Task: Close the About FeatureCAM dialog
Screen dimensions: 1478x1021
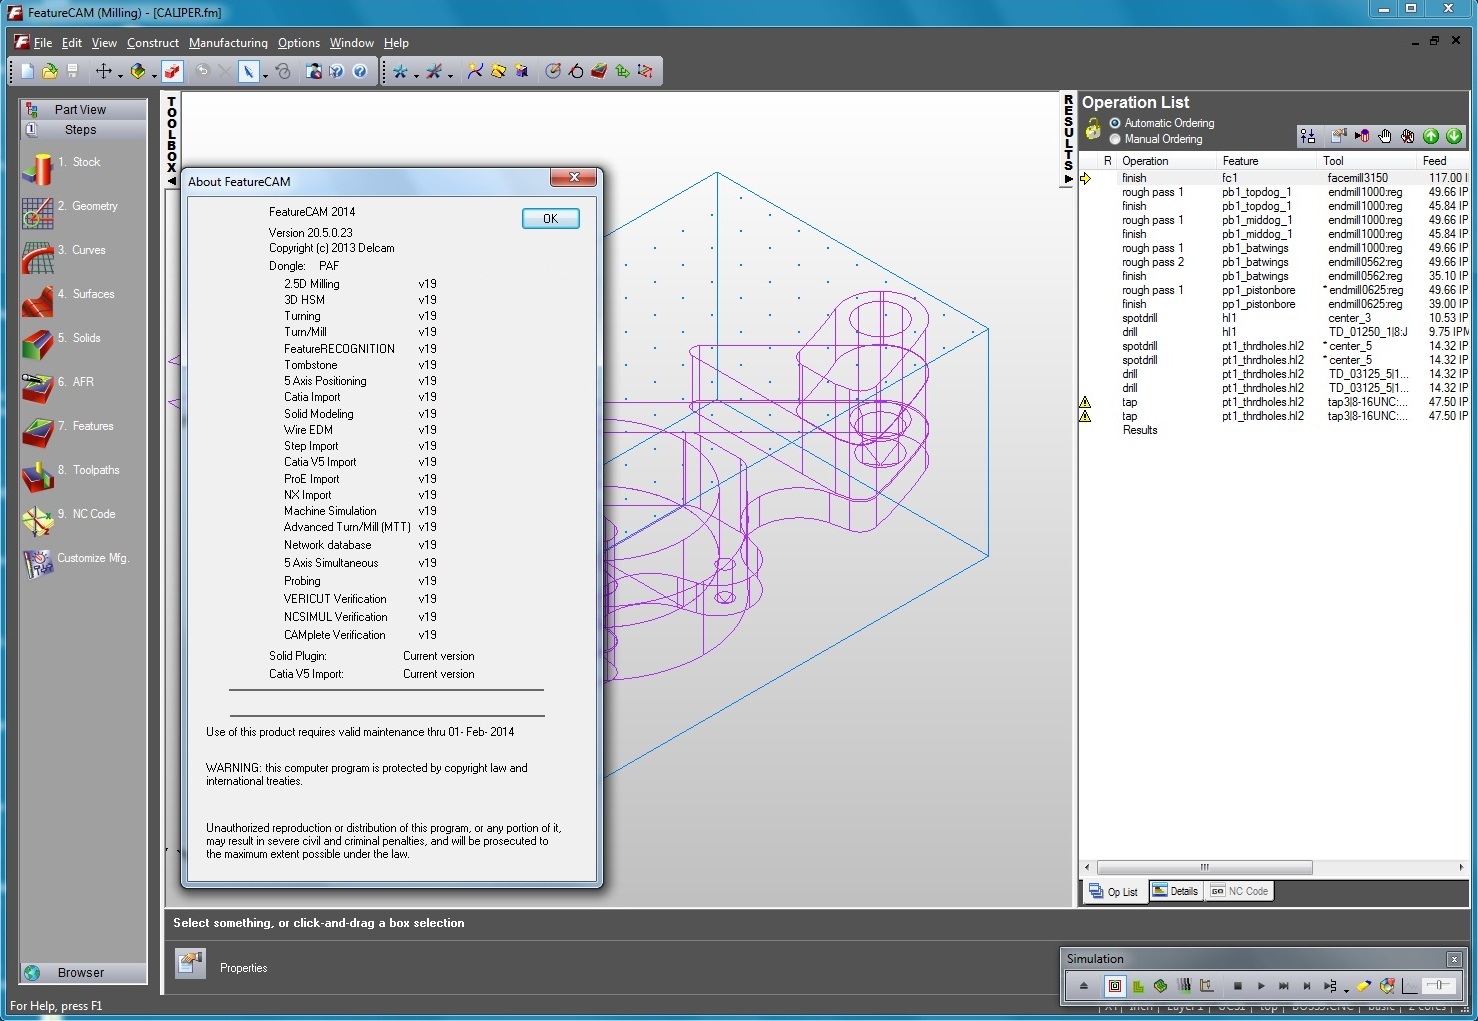Action: point(574,178)
